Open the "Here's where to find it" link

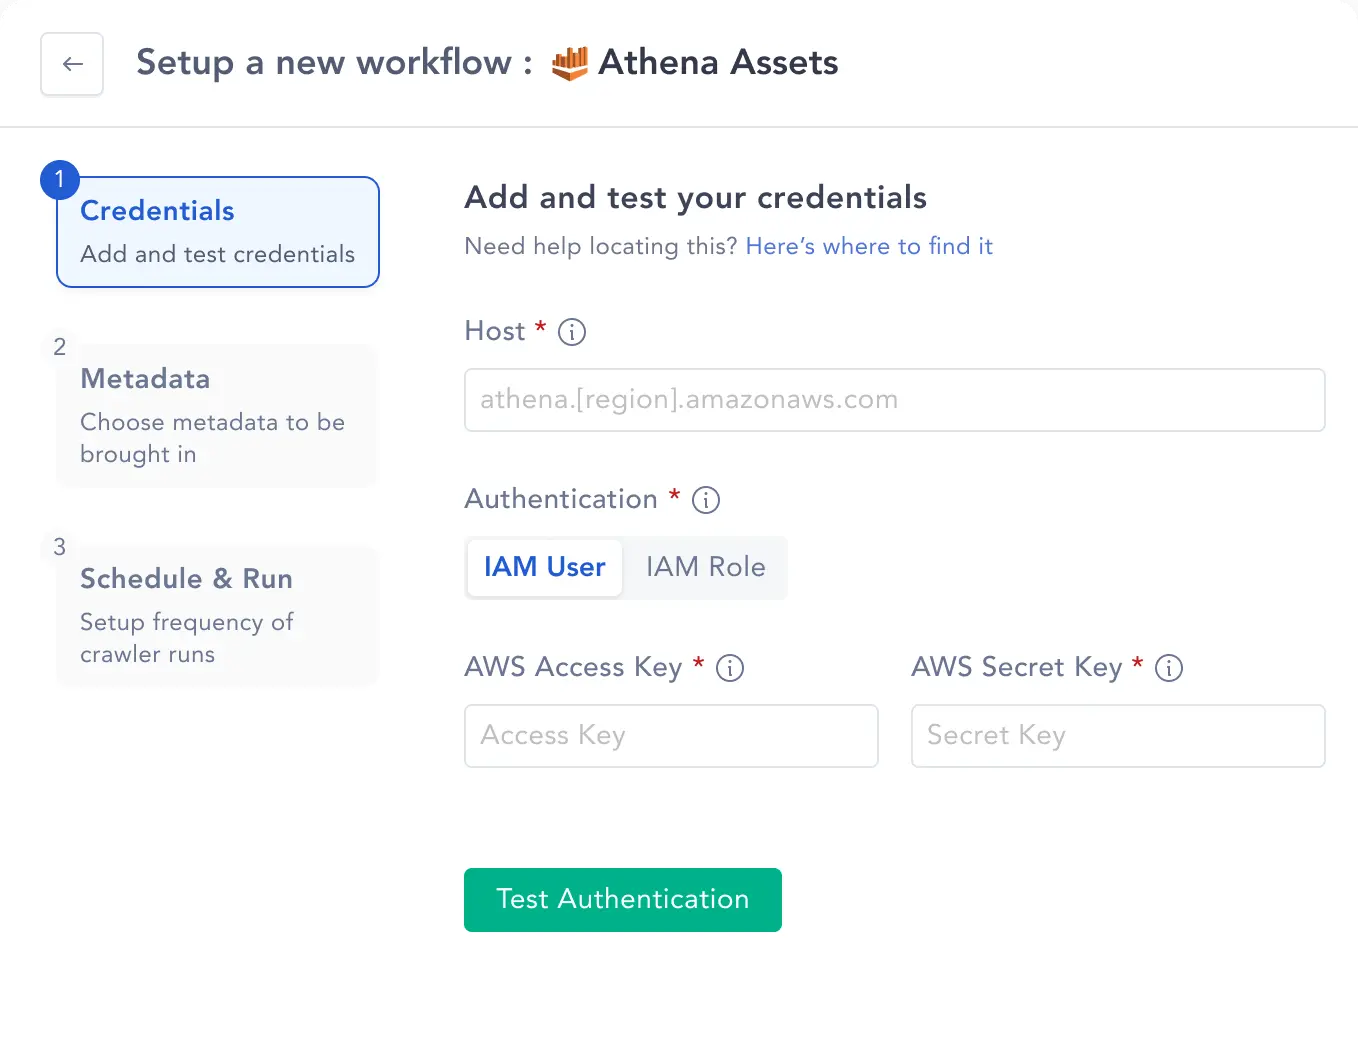[x=869, y=246]
